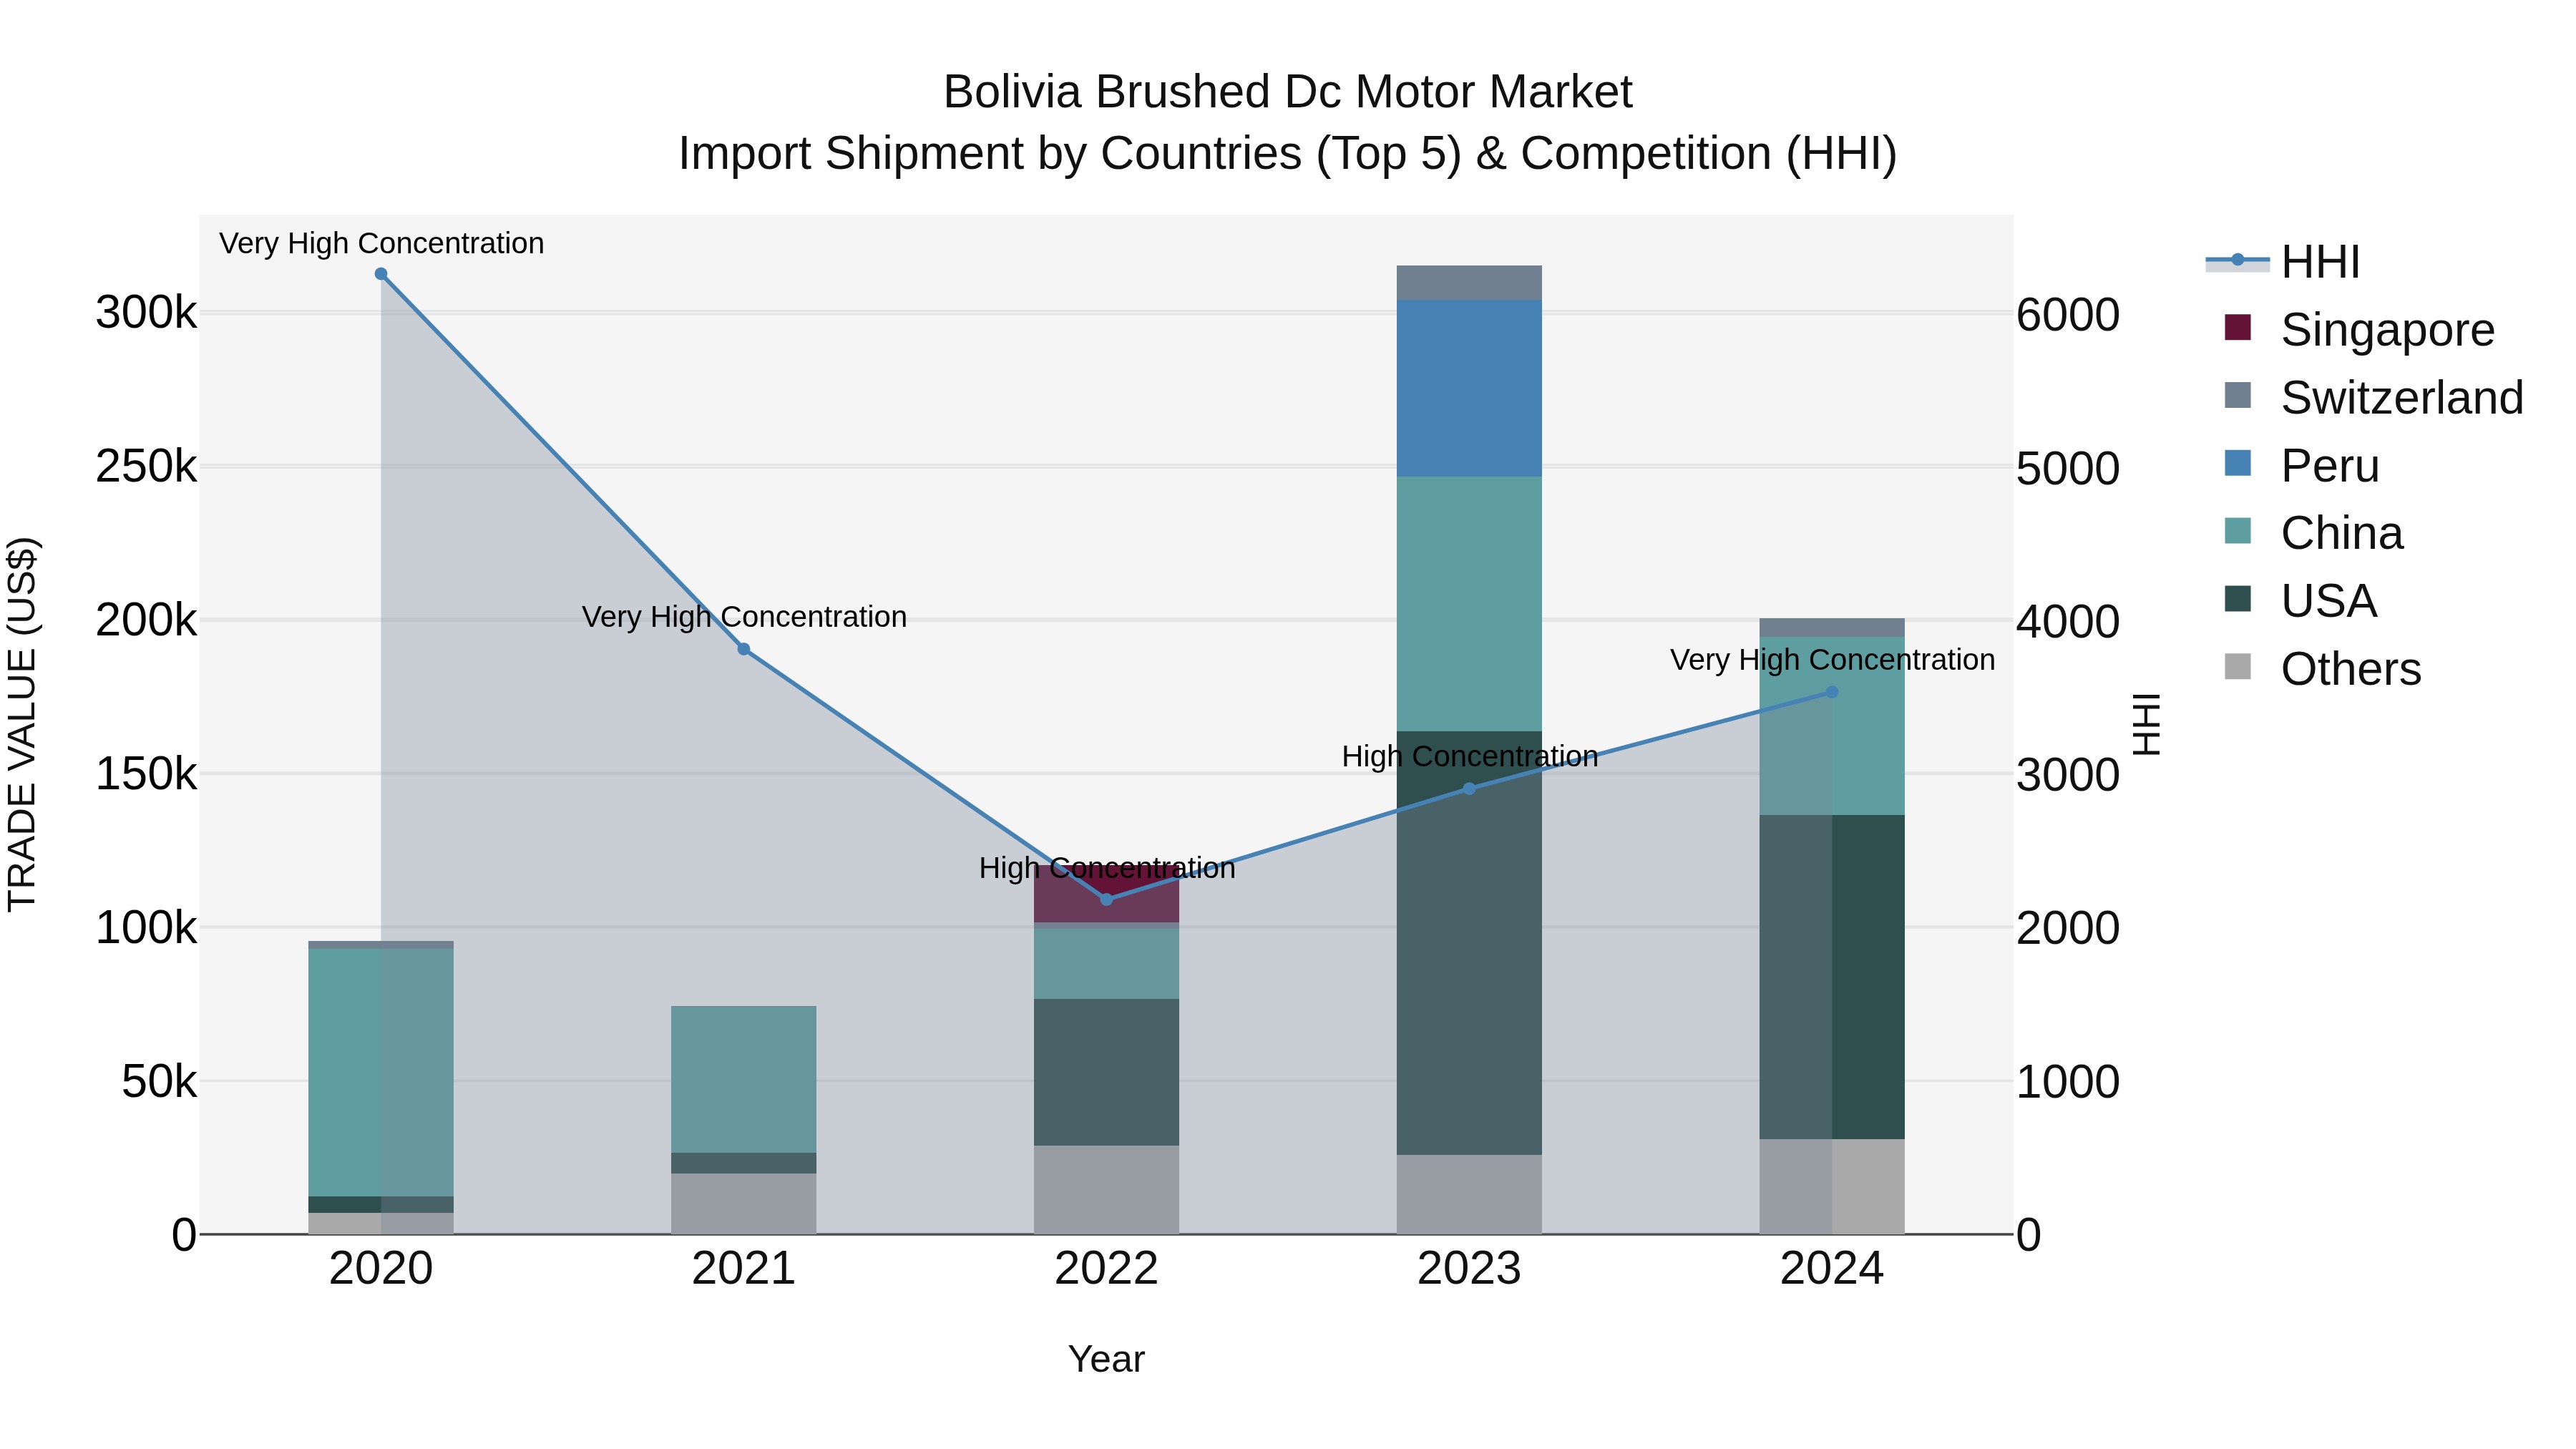Click the Import Shipment by Countries subtitle
Image resolution: width=2576 pixels, height=1449 pixels.
(1288, 154)
